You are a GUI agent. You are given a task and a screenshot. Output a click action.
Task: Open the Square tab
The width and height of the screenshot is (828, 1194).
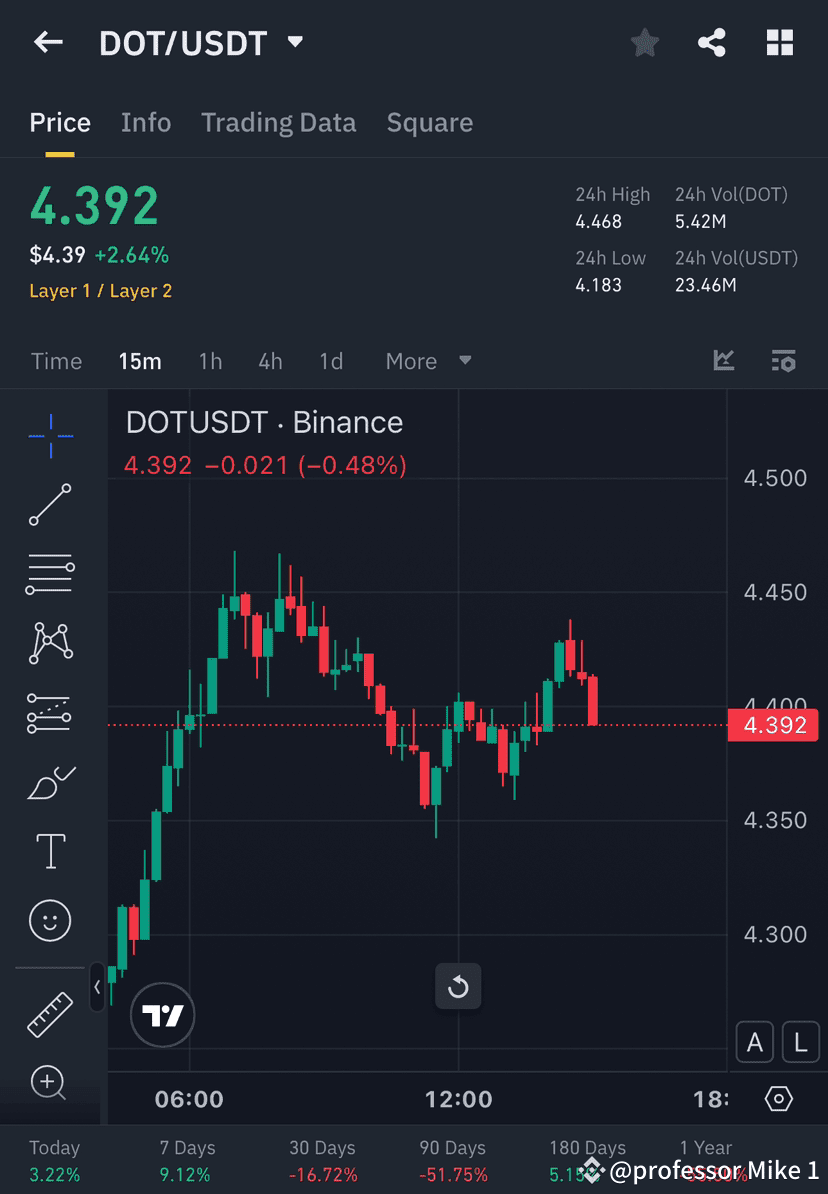(x=429, y=122)
